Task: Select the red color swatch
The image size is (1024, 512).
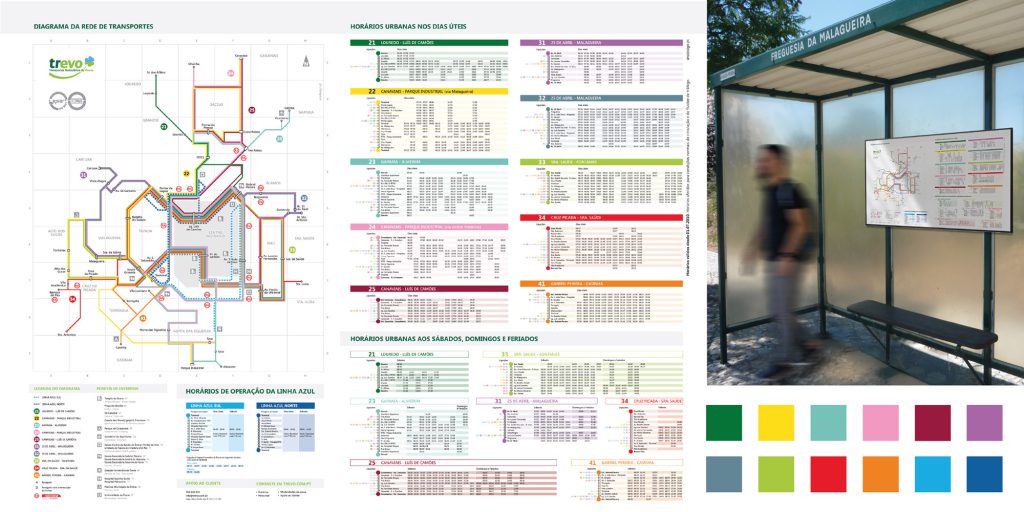Action: [x=828, y=474]
